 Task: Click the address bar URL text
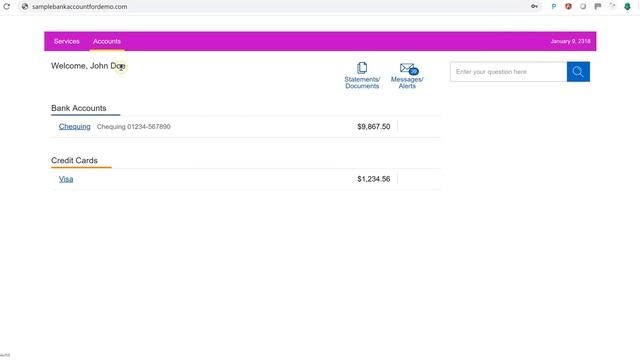(x=80, y=7)
